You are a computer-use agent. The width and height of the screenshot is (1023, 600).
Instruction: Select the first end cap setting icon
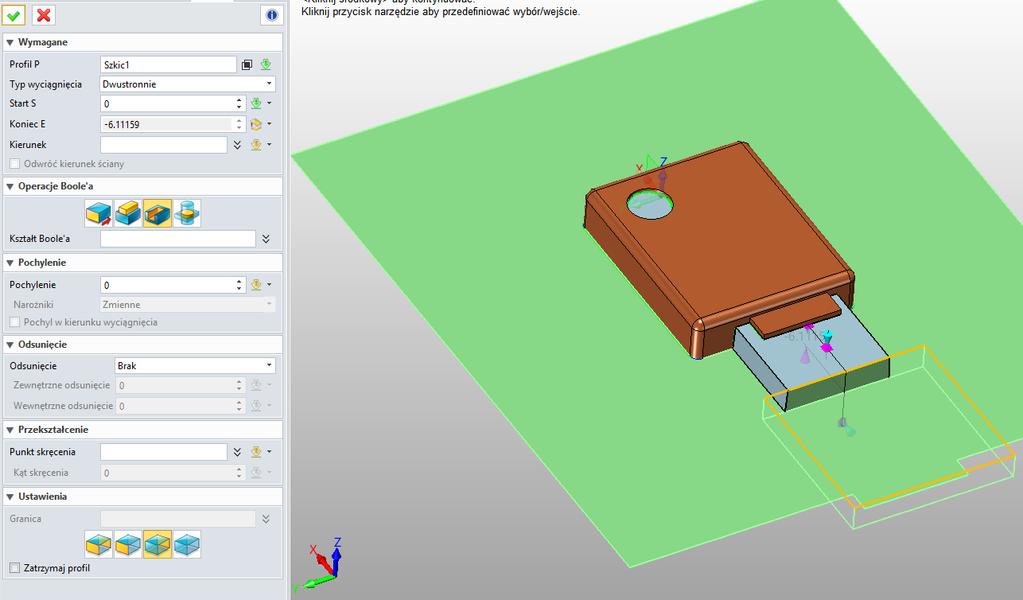coord(99,544)
